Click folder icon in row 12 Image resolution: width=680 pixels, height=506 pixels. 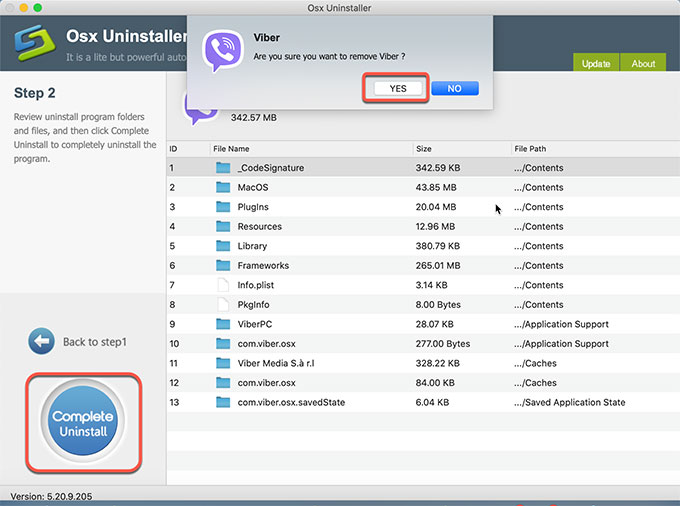click(x=223, y=382)
